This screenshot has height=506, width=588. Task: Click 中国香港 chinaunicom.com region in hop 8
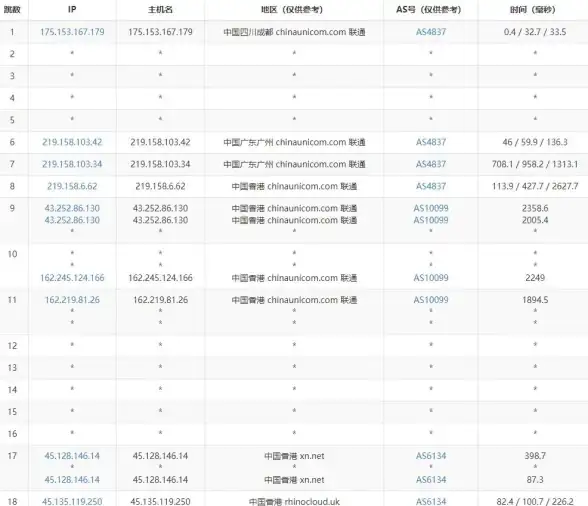294,186
